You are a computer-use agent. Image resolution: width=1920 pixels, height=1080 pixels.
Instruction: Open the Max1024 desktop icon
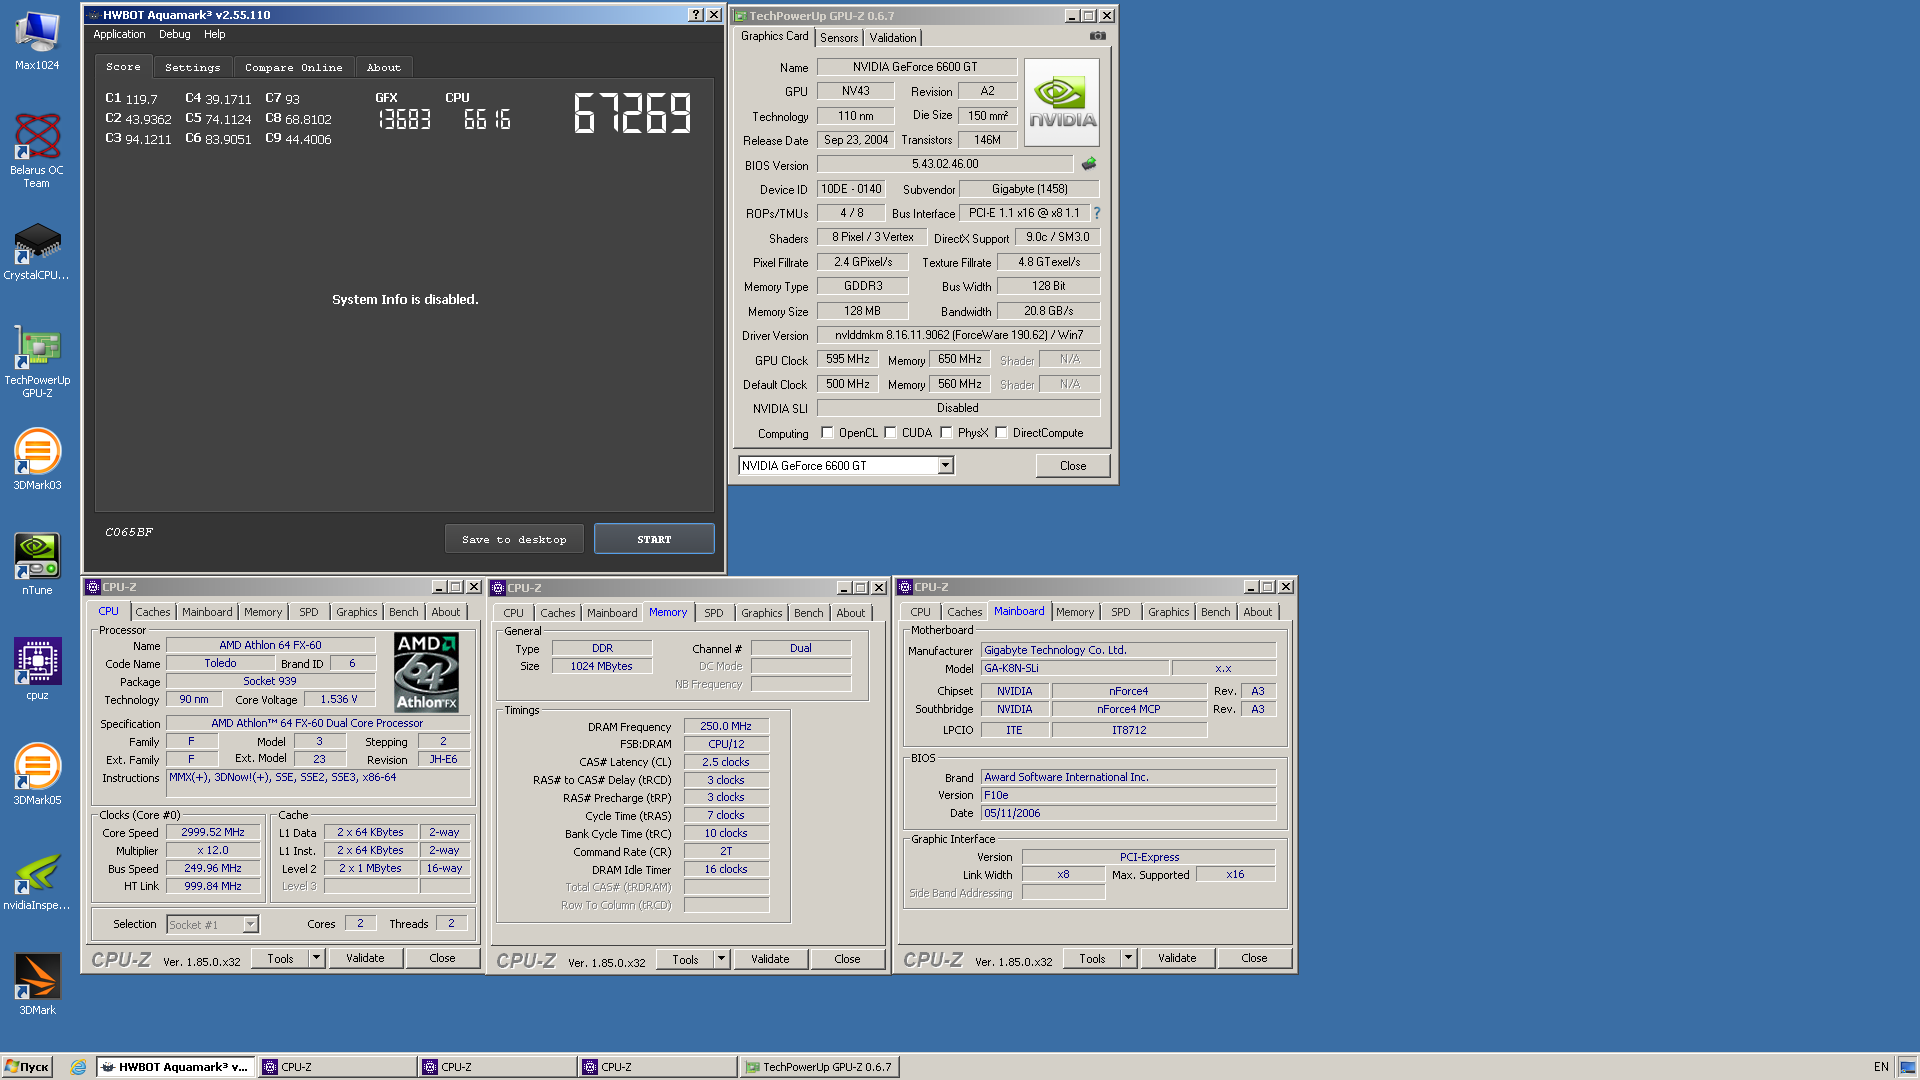point(37,40)
